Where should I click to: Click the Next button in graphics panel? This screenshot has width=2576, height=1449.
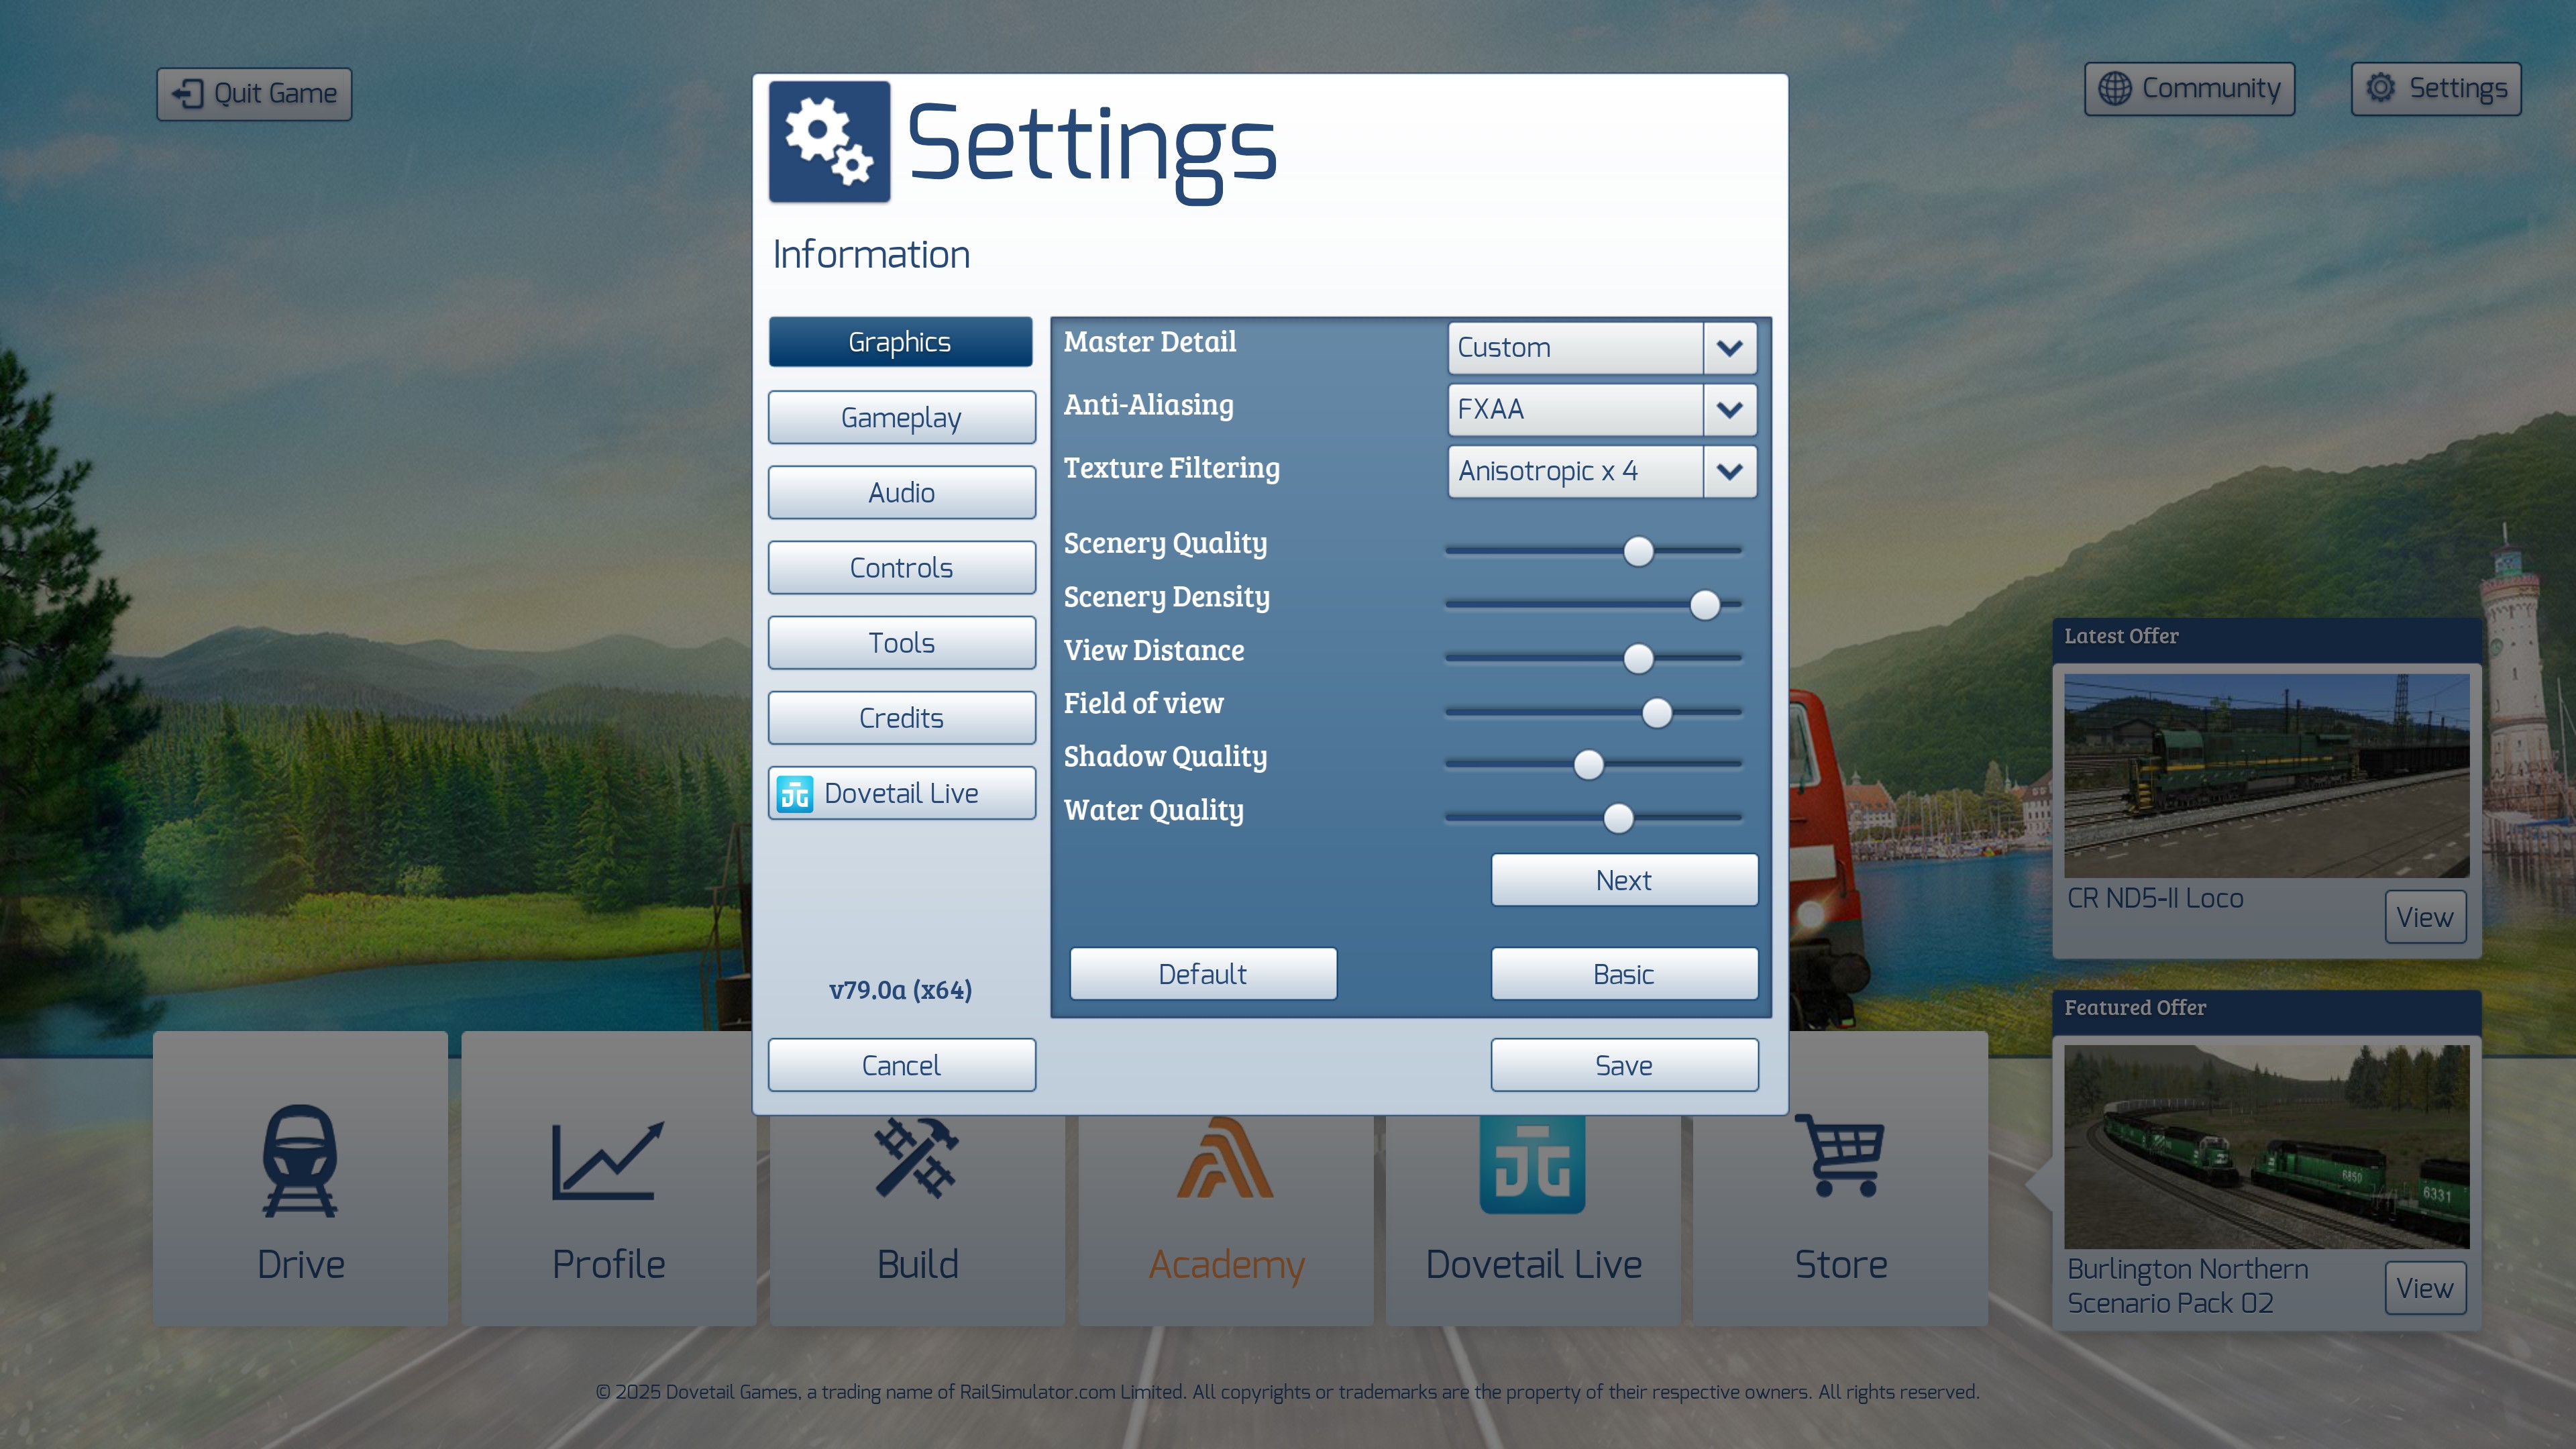1624,880
